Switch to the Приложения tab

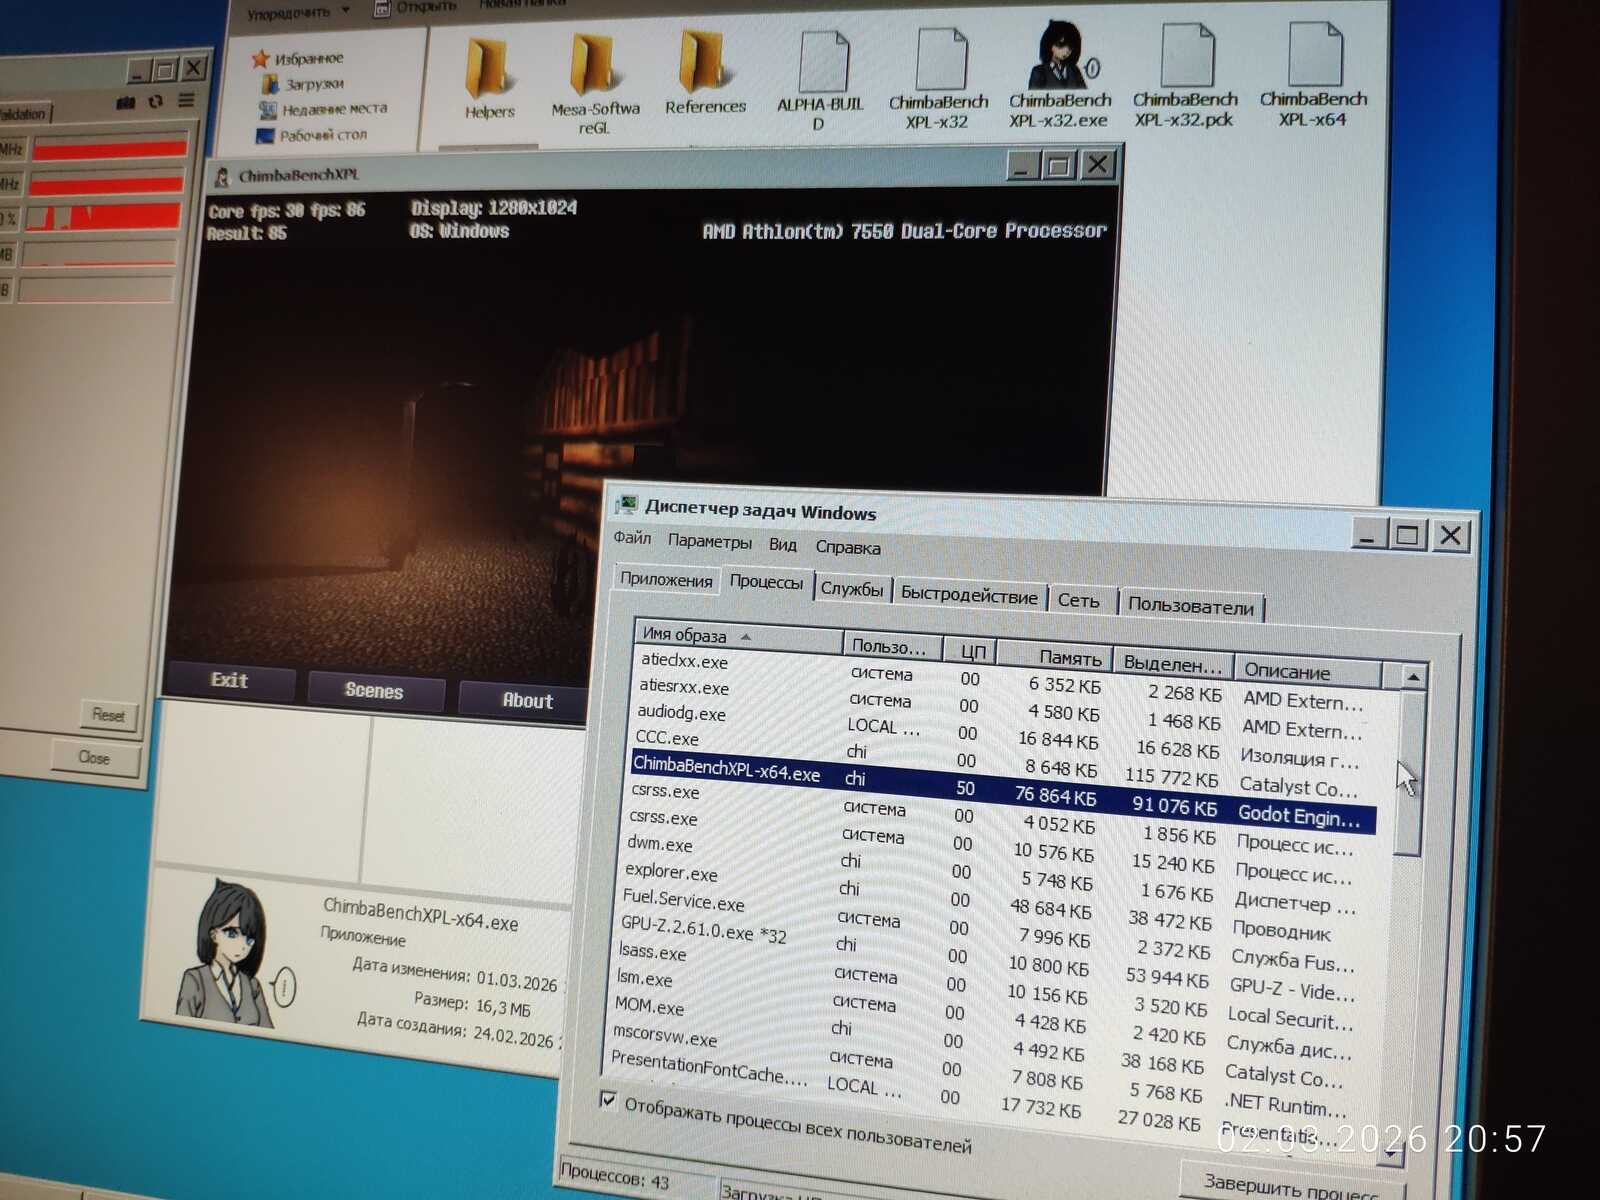pyautogui.click(x=666, y=580)
